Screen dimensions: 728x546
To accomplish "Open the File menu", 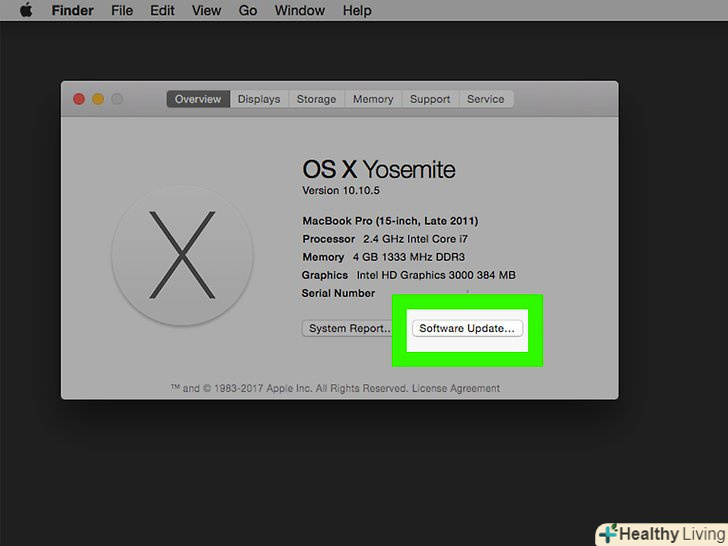I will coord(122,10).
